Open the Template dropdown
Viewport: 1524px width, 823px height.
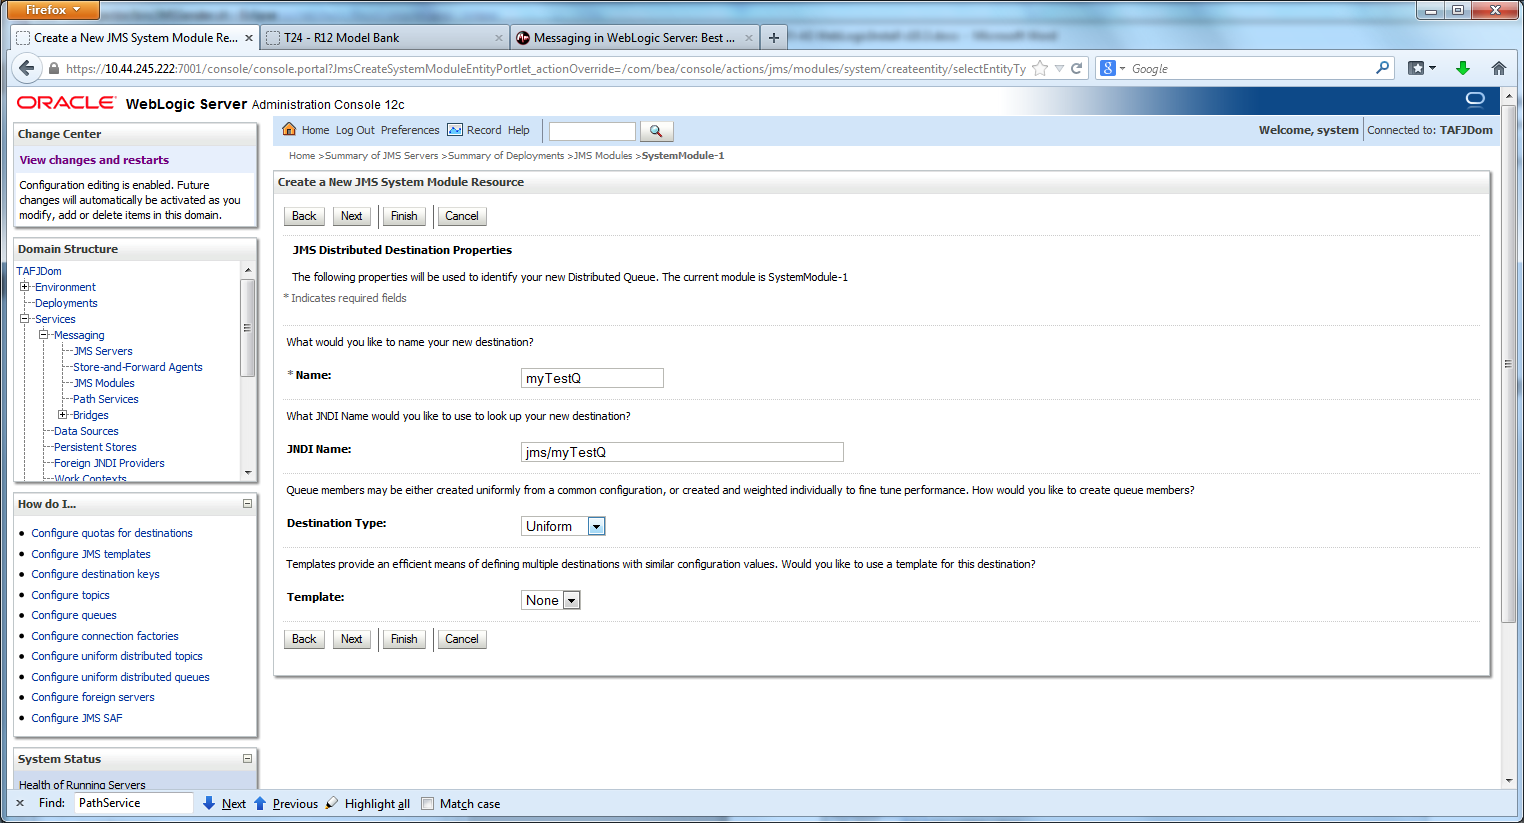pos(571,600)
